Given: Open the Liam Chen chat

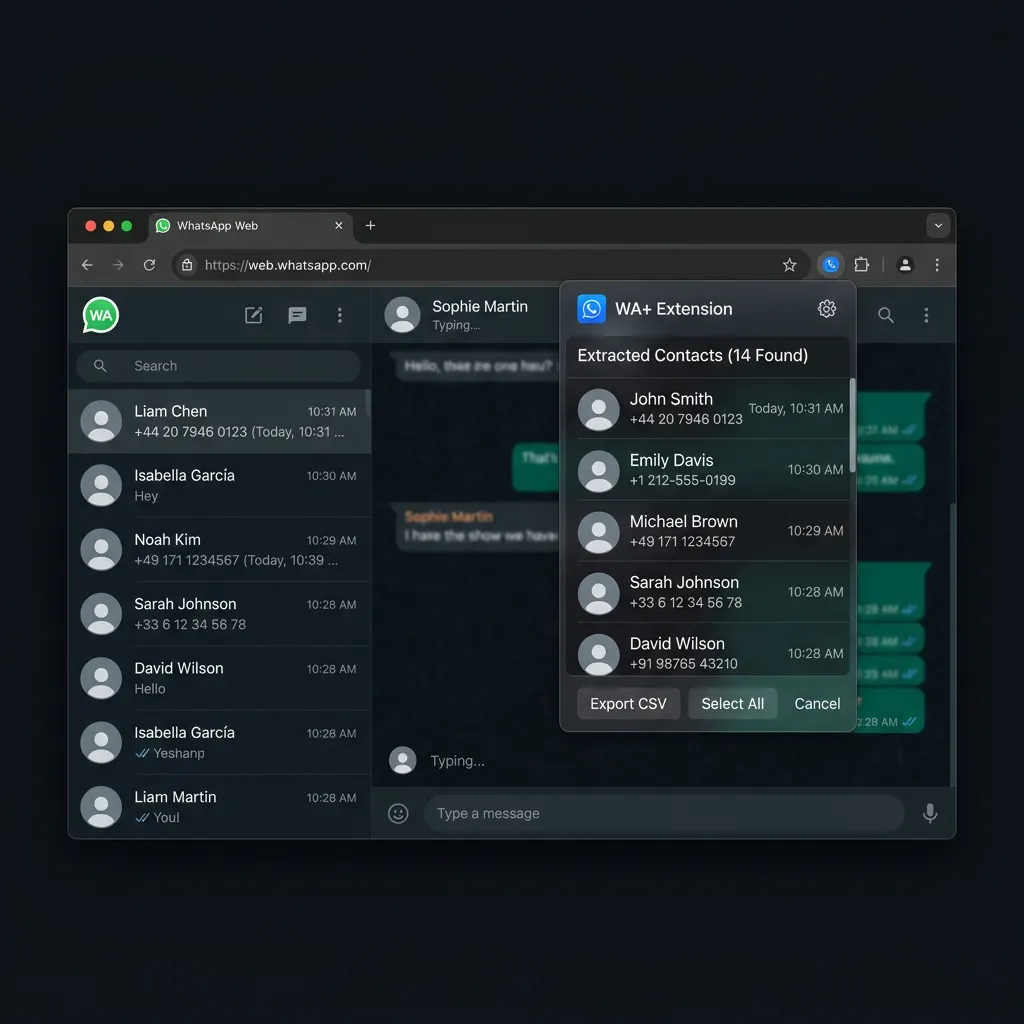Looking at the screenshot, I should (x=219, y=421).
